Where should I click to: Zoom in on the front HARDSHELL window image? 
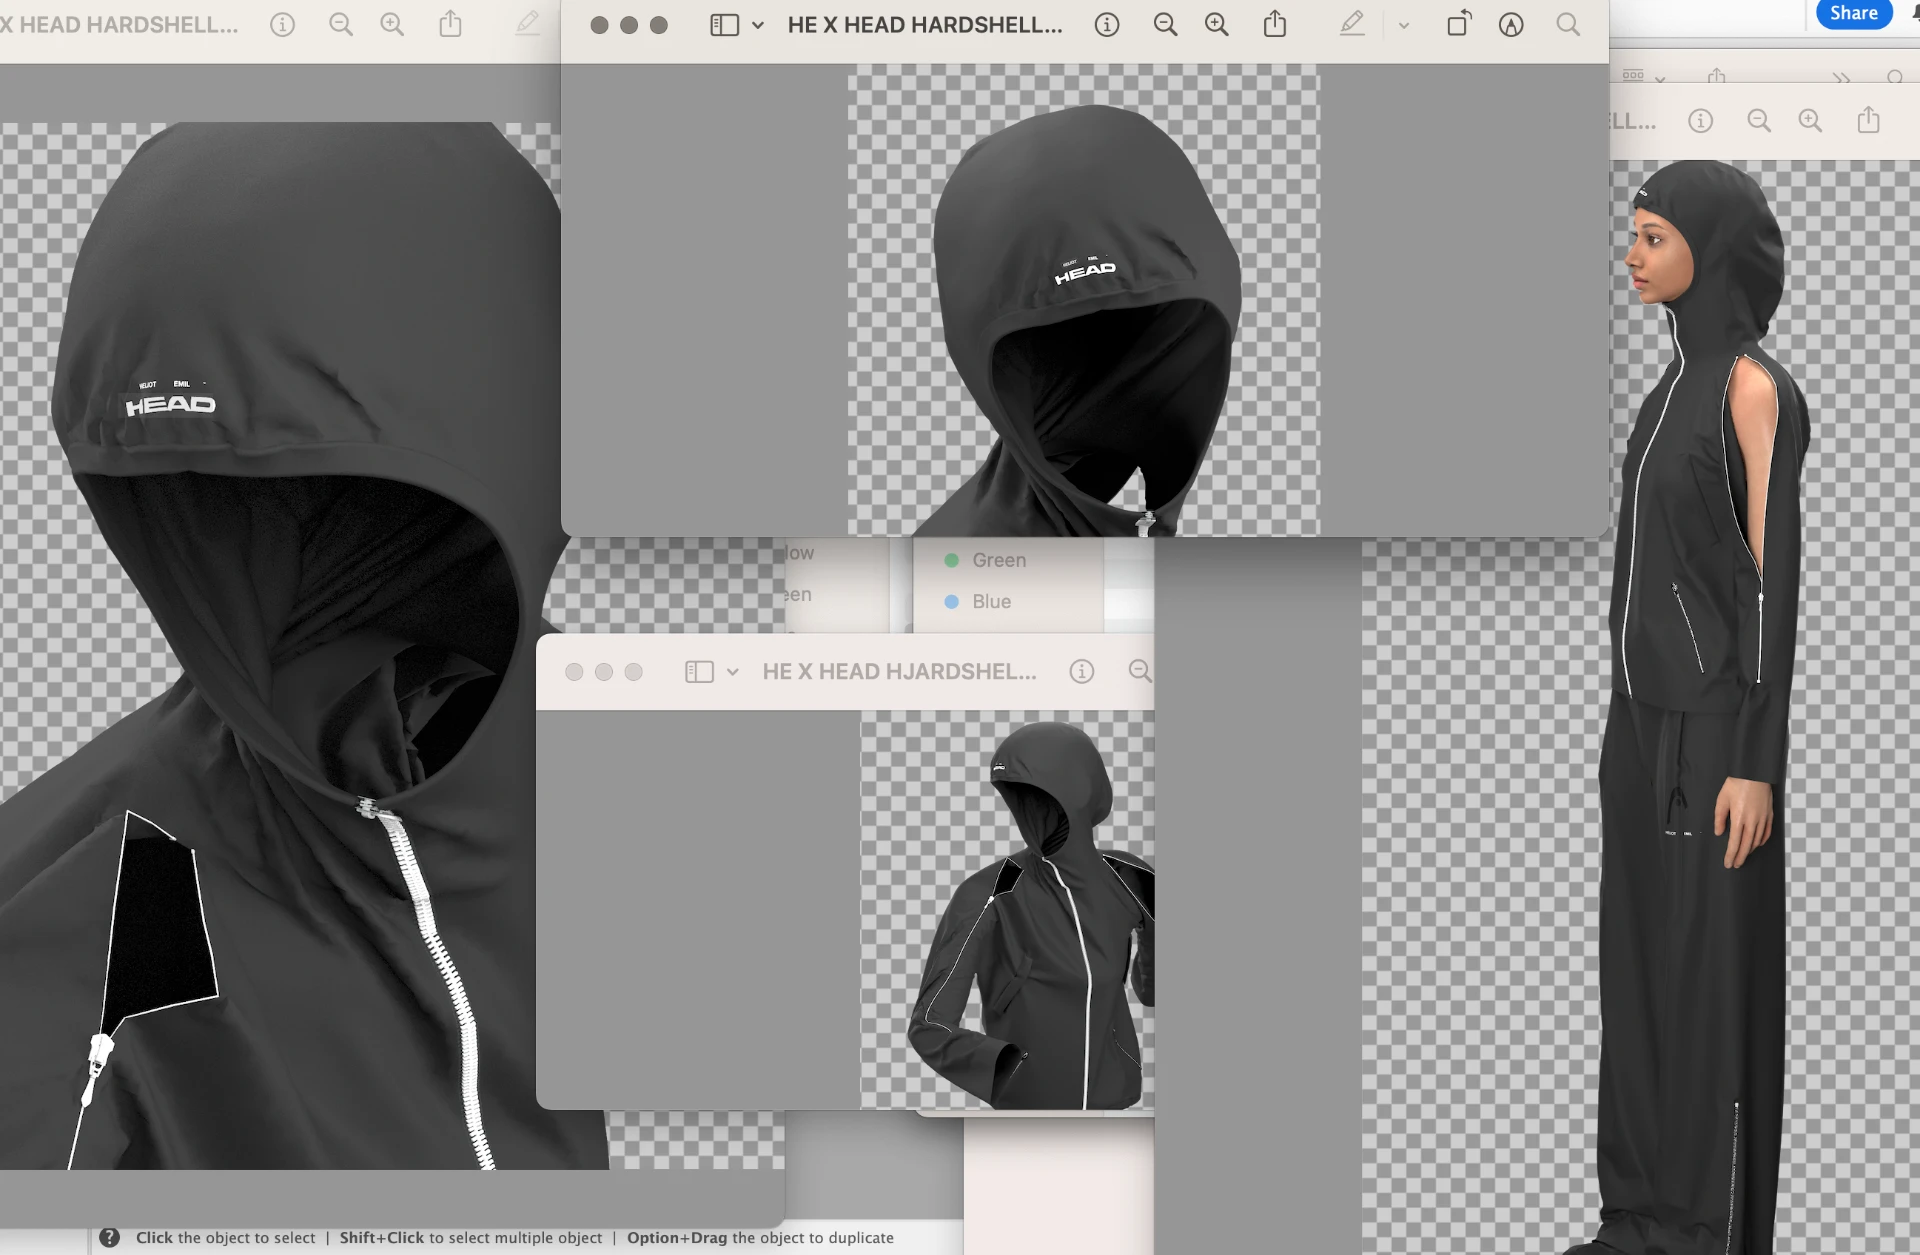point(1216,25)
